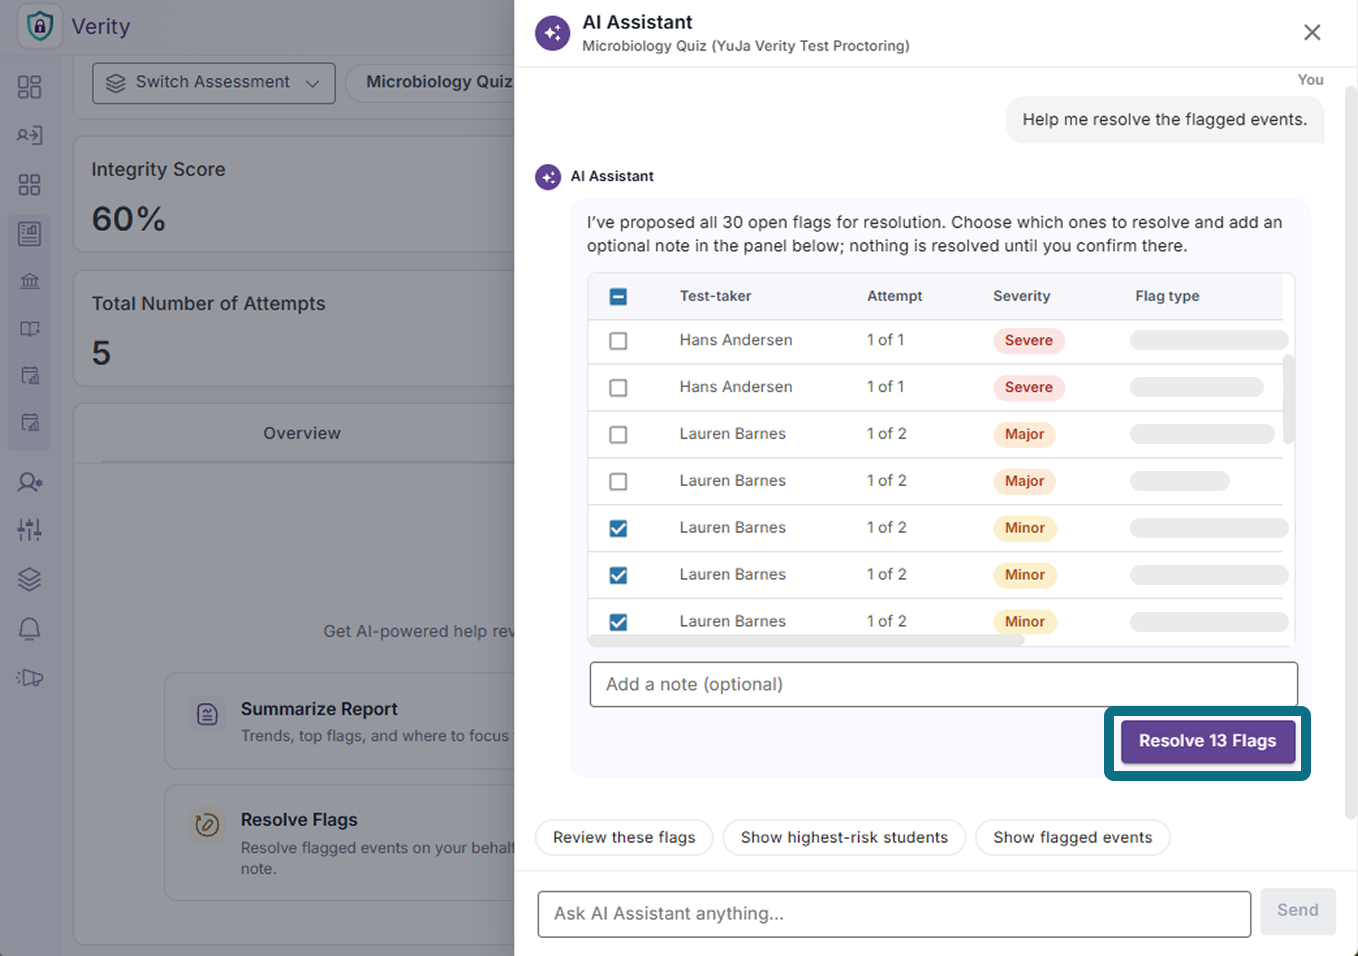1358x956 pixels.
Task: Click the Send button
Action: (x=1297, y=911)
